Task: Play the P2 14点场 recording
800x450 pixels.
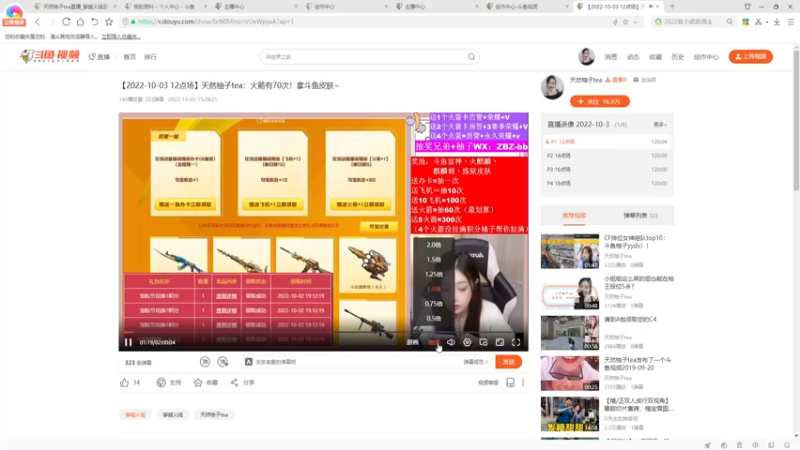Action: point(607,156)
